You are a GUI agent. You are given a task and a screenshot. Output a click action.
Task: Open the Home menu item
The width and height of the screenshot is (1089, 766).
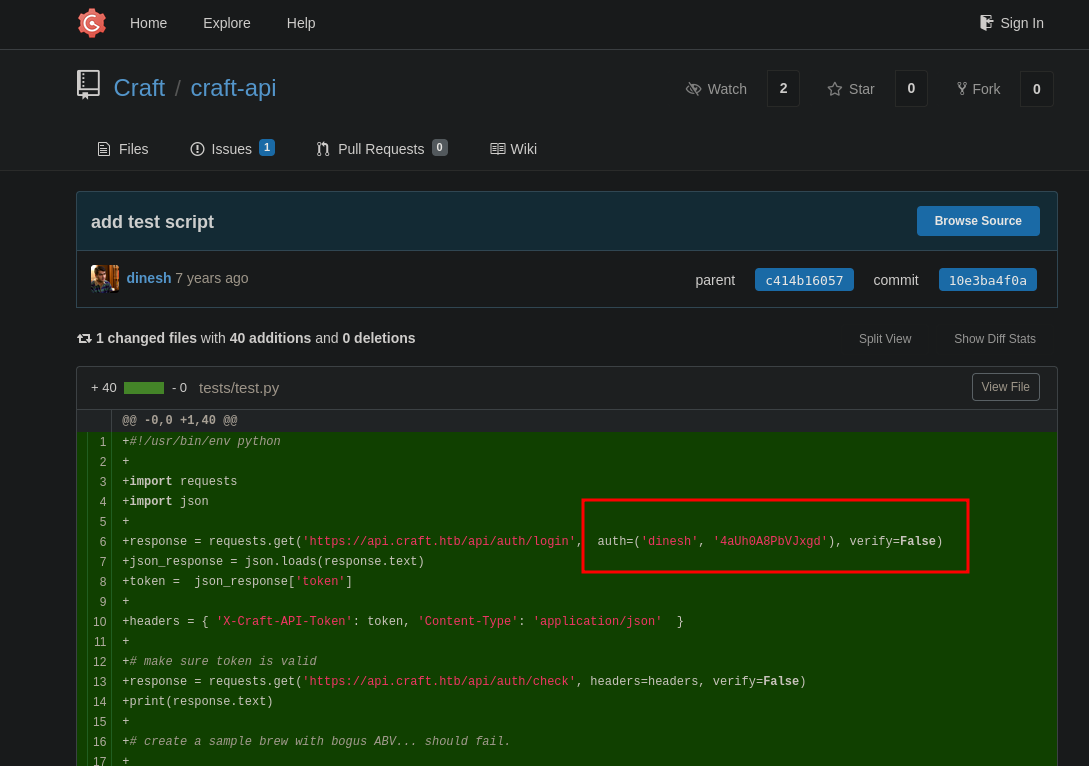[148, 23]
